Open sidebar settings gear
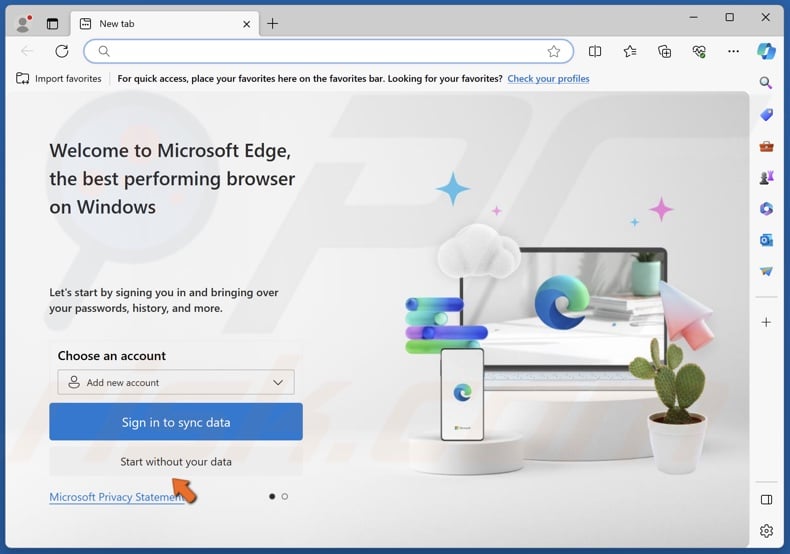The width and height of the screenshot is (790, 554). pos(766,531)
